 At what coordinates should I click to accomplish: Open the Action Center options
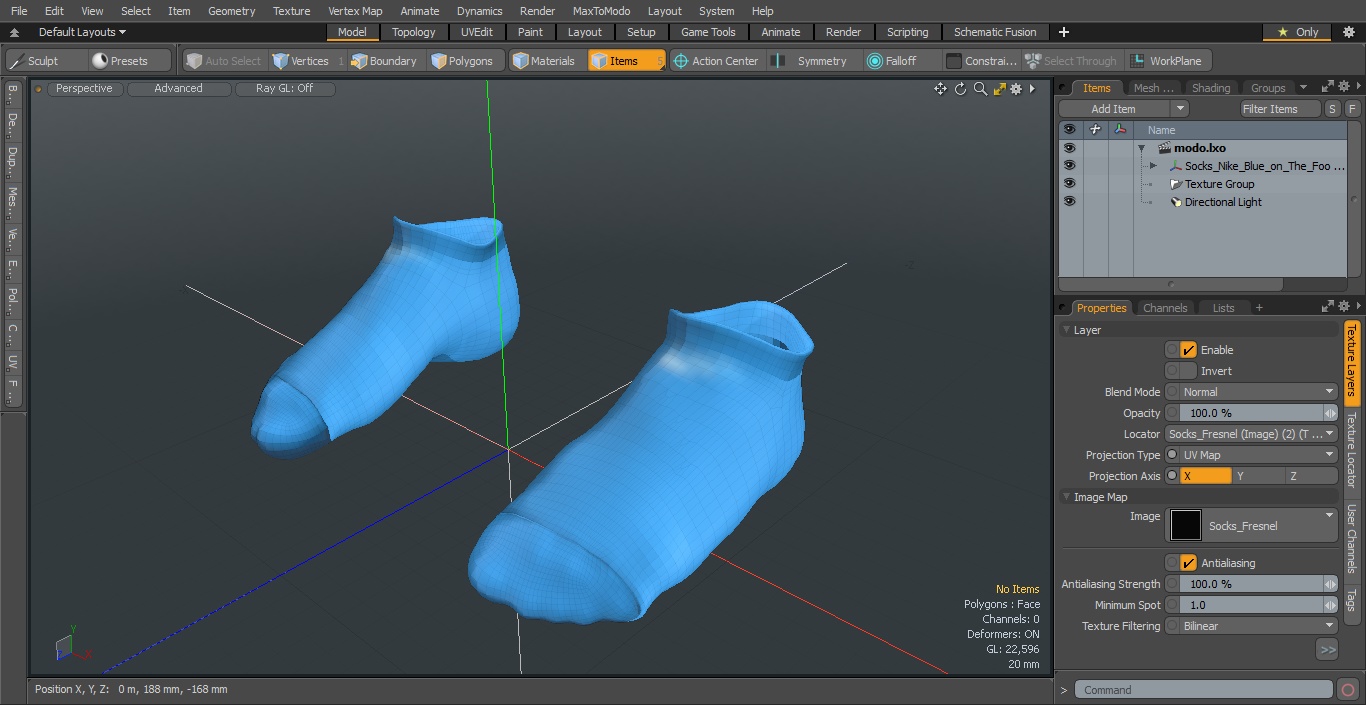716,61
